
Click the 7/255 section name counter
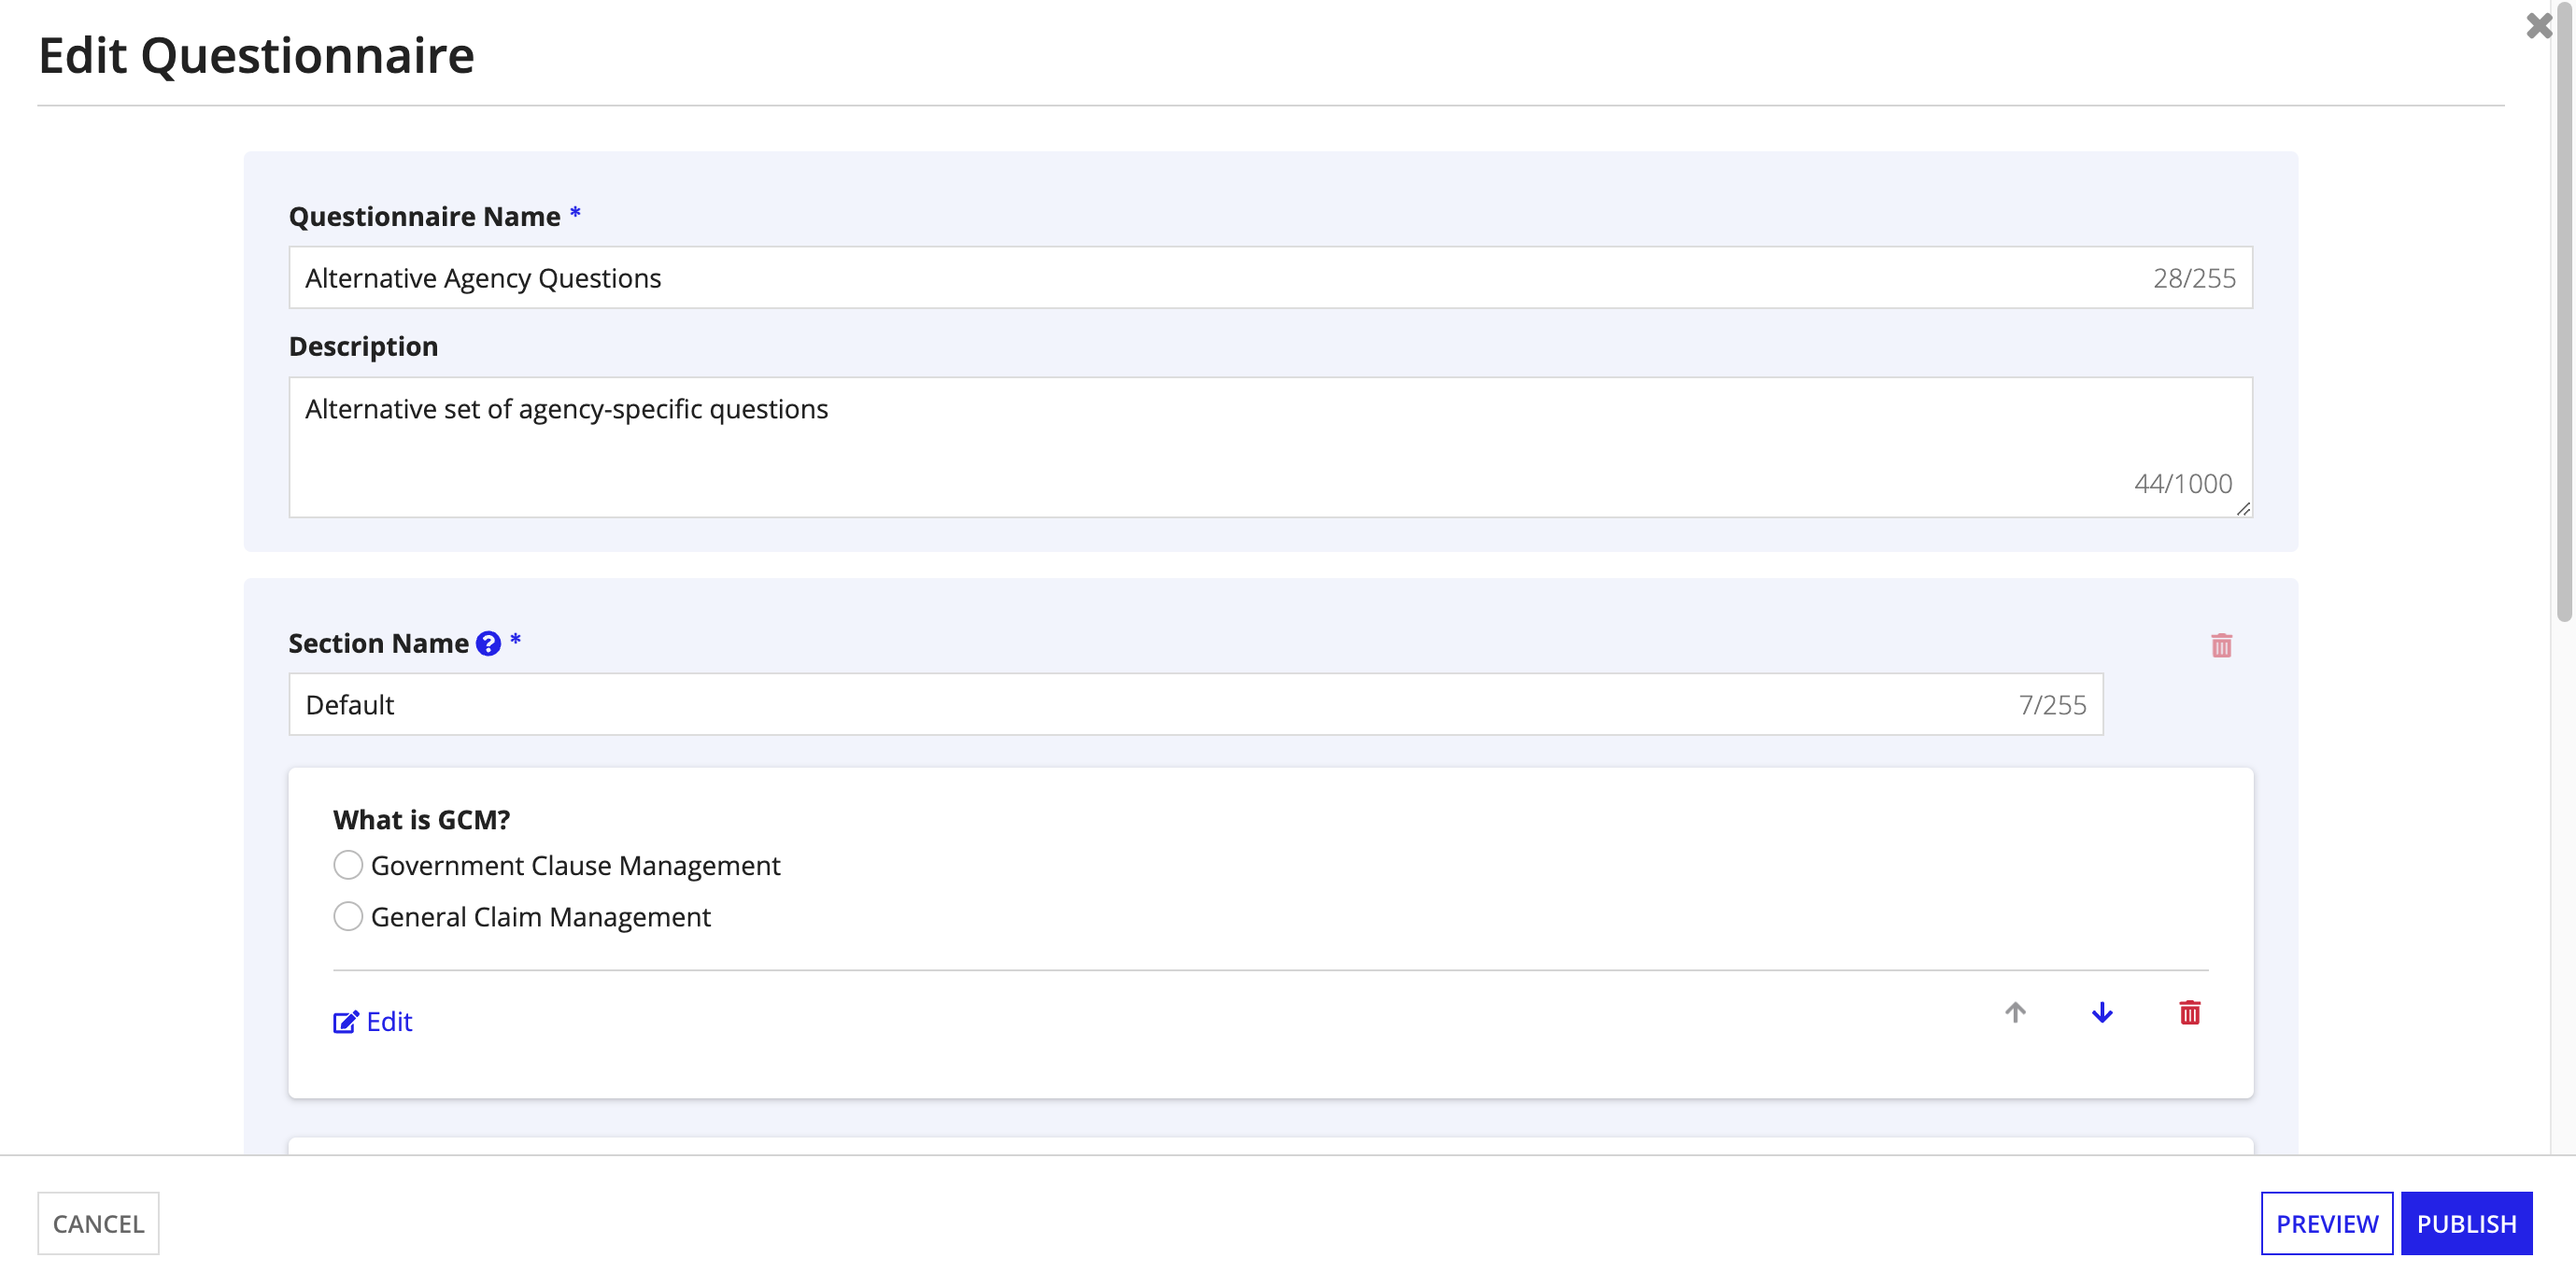(2052, 705)
